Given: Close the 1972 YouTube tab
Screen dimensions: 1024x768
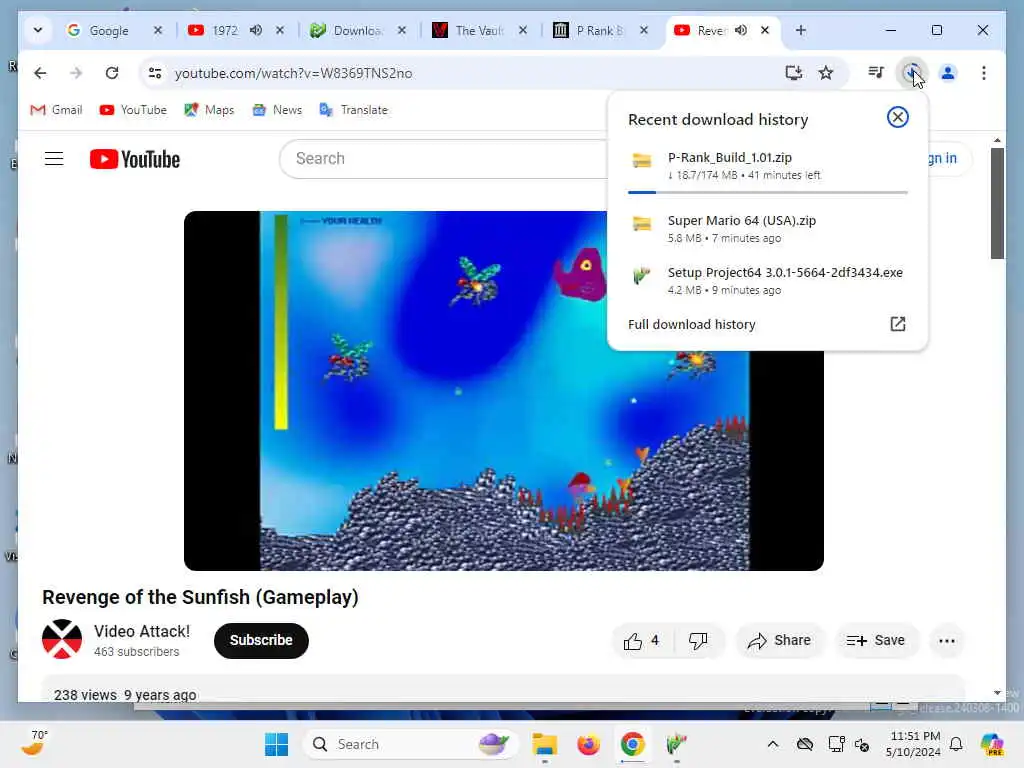Looking at the screenshot, I should (x=280, y=30).
